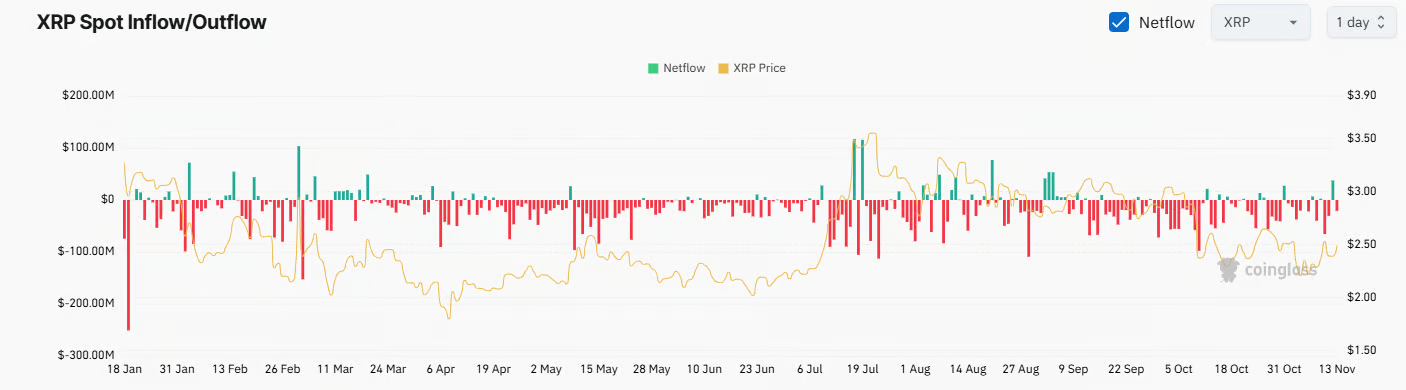Uncheck the Netflow checkbox
The width and height of the screenshot is (1406, 390).
(1120, 22)
